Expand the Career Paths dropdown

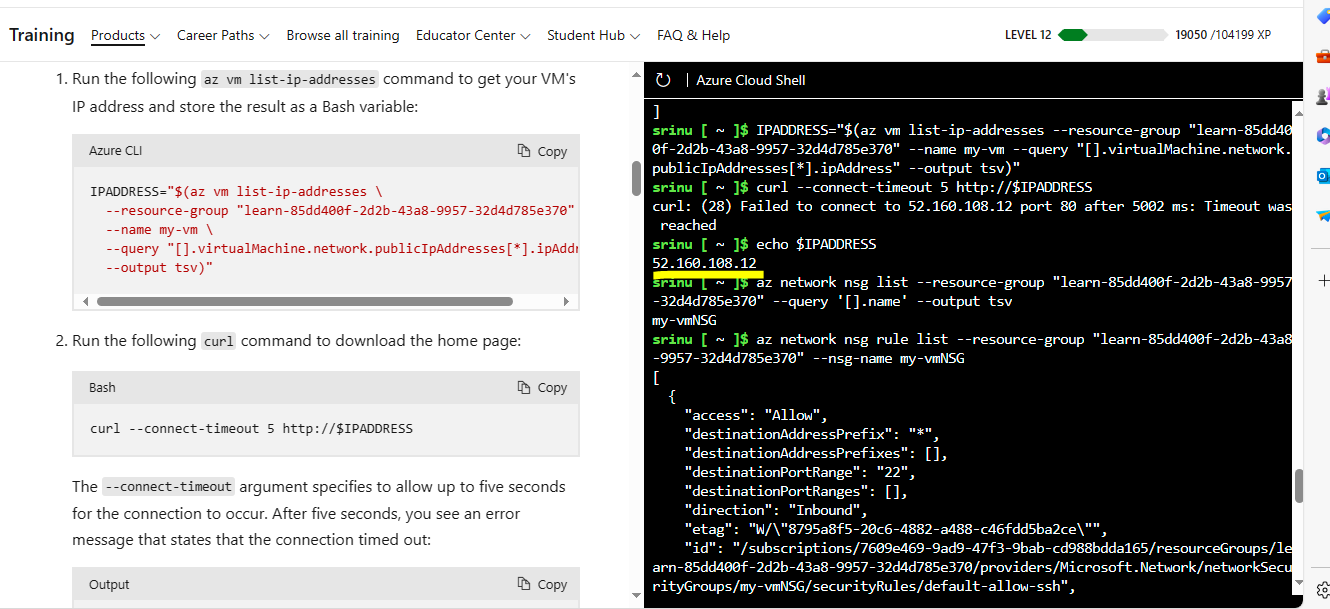[223, 35]
